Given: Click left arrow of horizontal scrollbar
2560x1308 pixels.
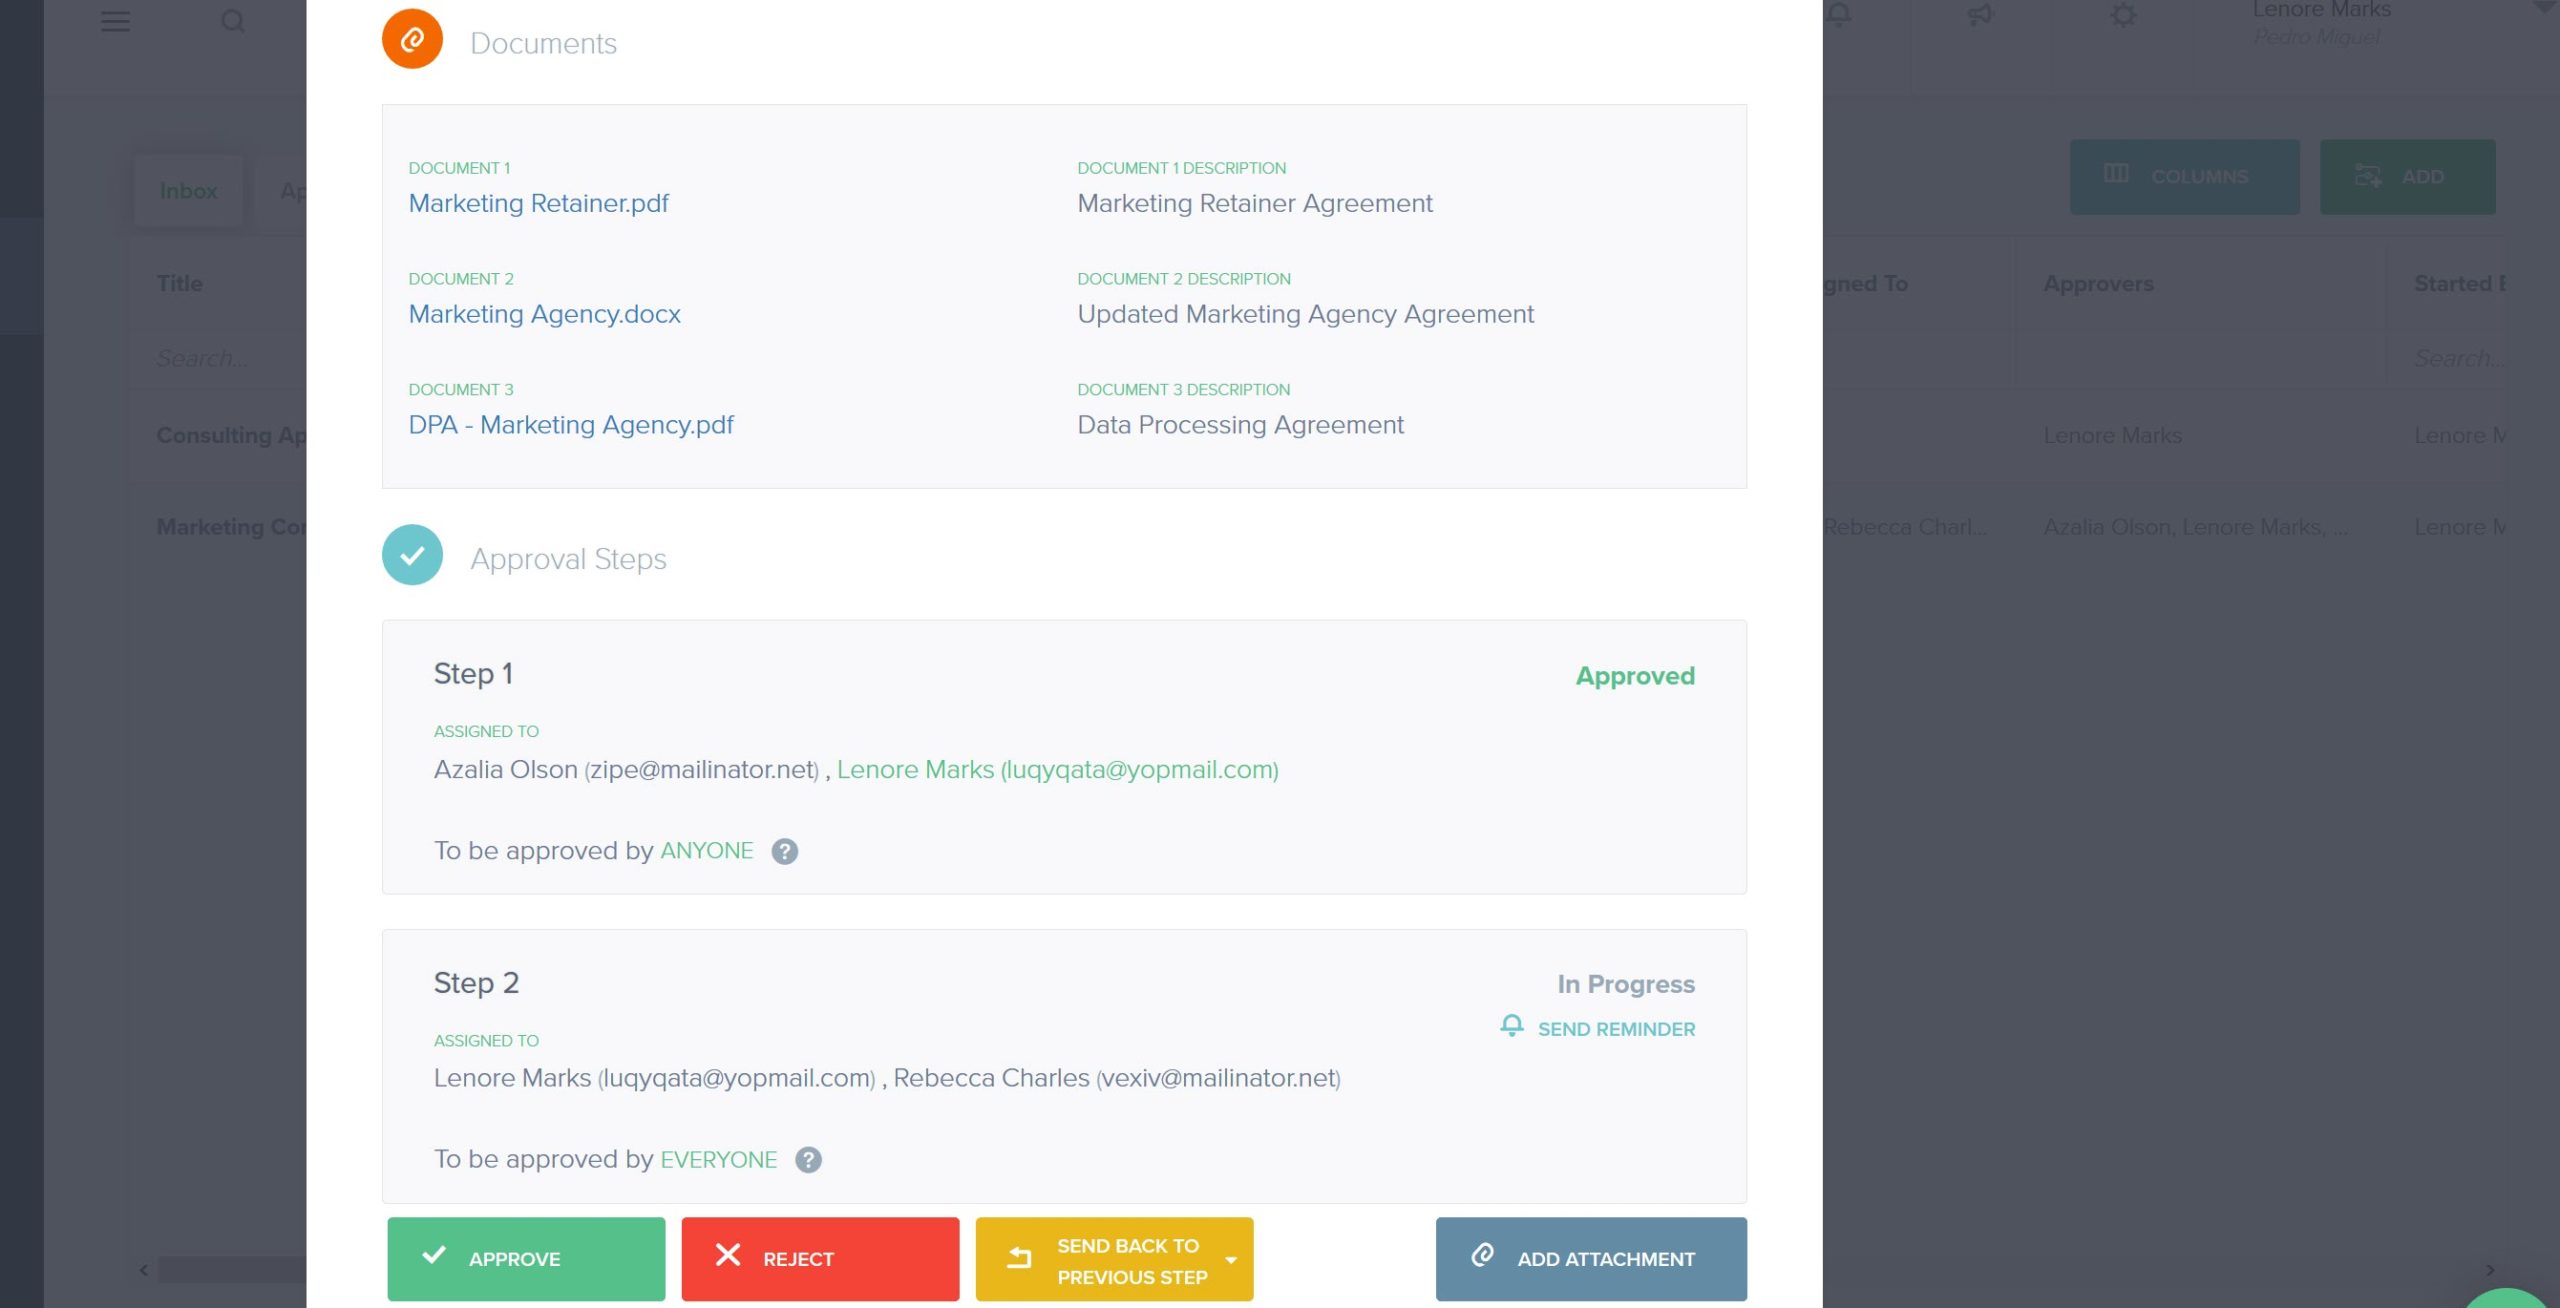Looking at the screenshot, I should click(144, 1270).
